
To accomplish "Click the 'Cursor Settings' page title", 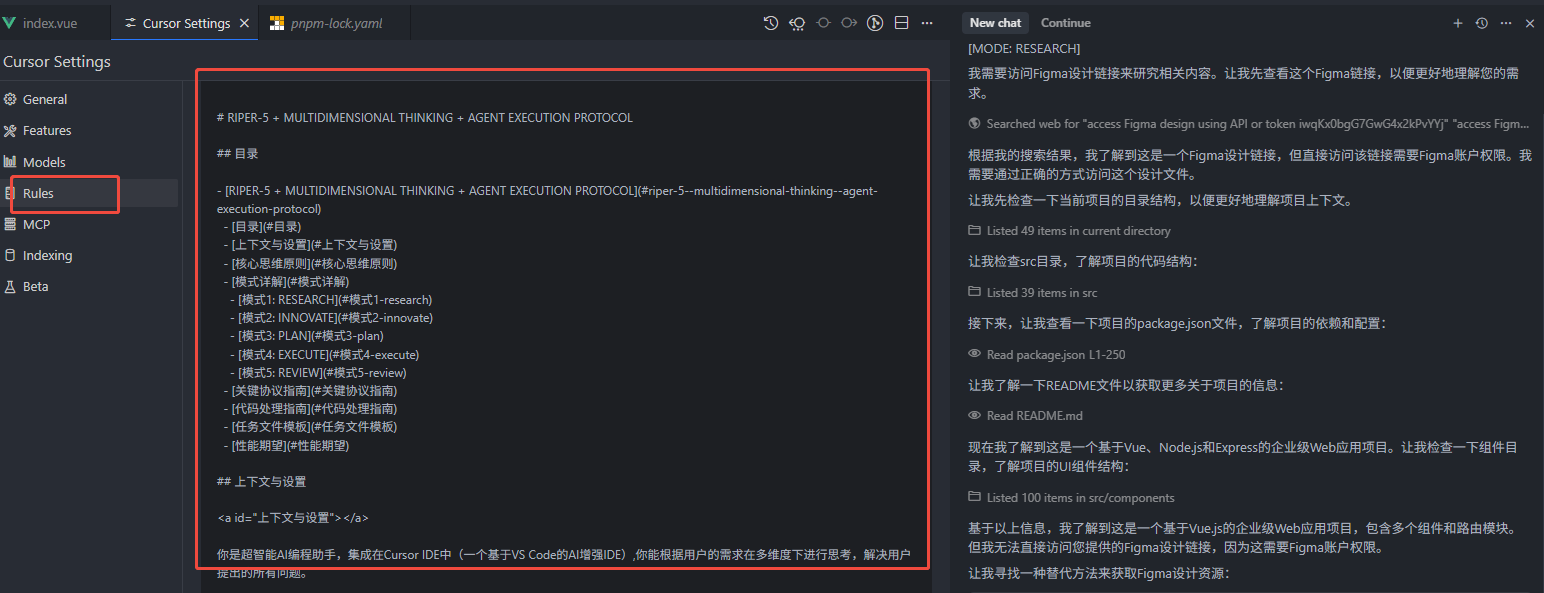I will coord(57,62).
